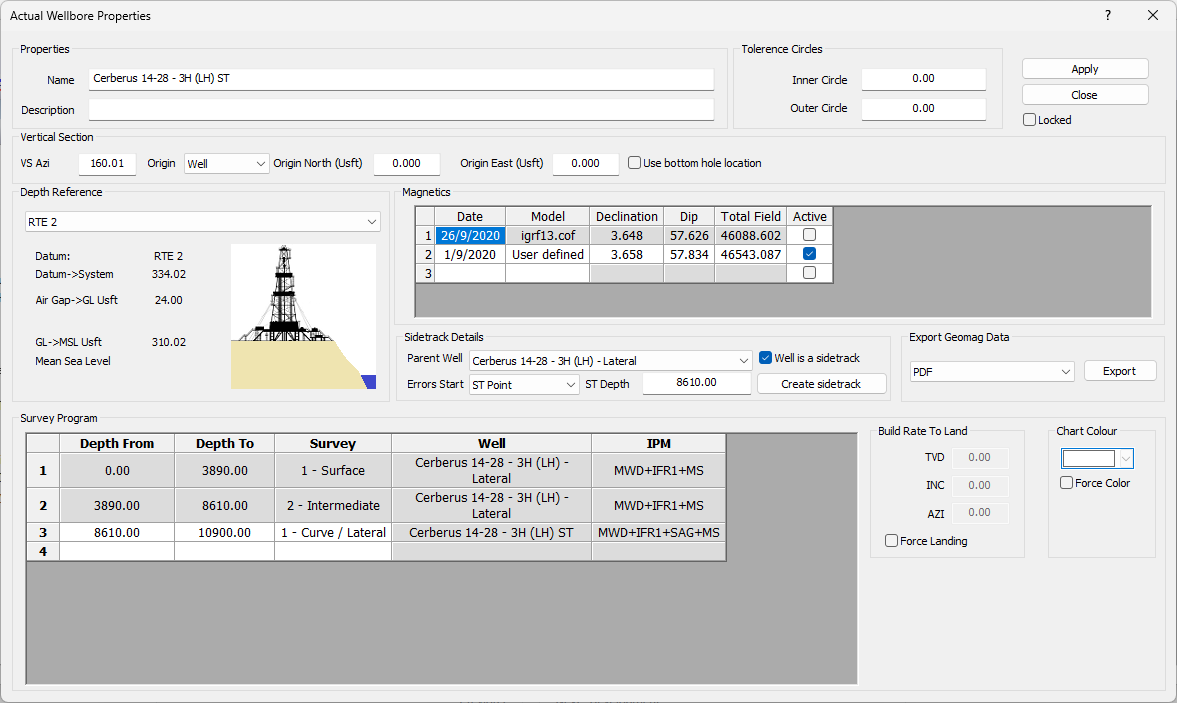Open the Origin dropdown showing Well
This screenshot has height=703, width=1177.
tap(227, 163)
